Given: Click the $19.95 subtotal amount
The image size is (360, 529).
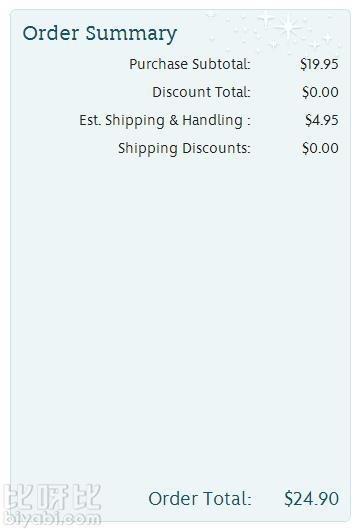Looking at the screenshot, I should point(319,64).
